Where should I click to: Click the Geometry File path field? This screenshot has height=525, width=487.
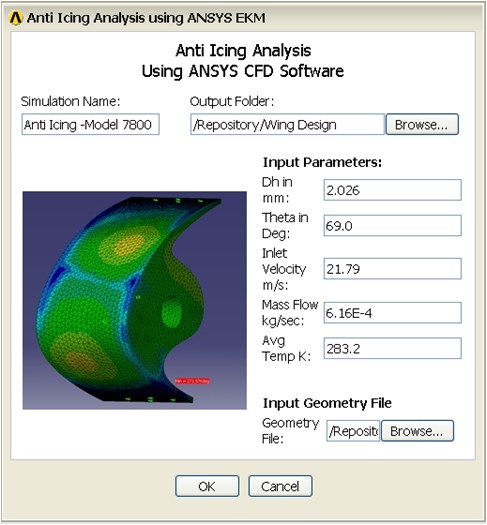tap(353, 431)
